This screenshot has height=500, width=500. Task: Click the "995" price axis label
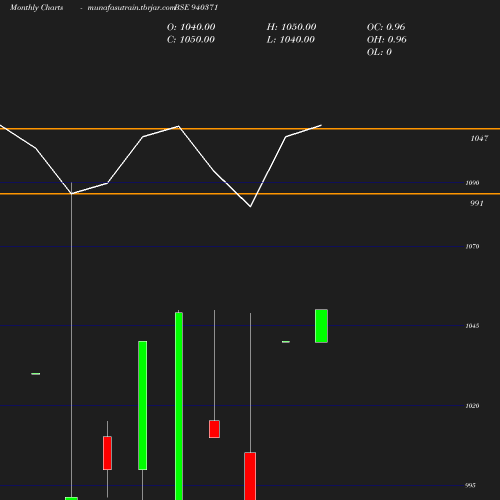(x=470, y=485)
